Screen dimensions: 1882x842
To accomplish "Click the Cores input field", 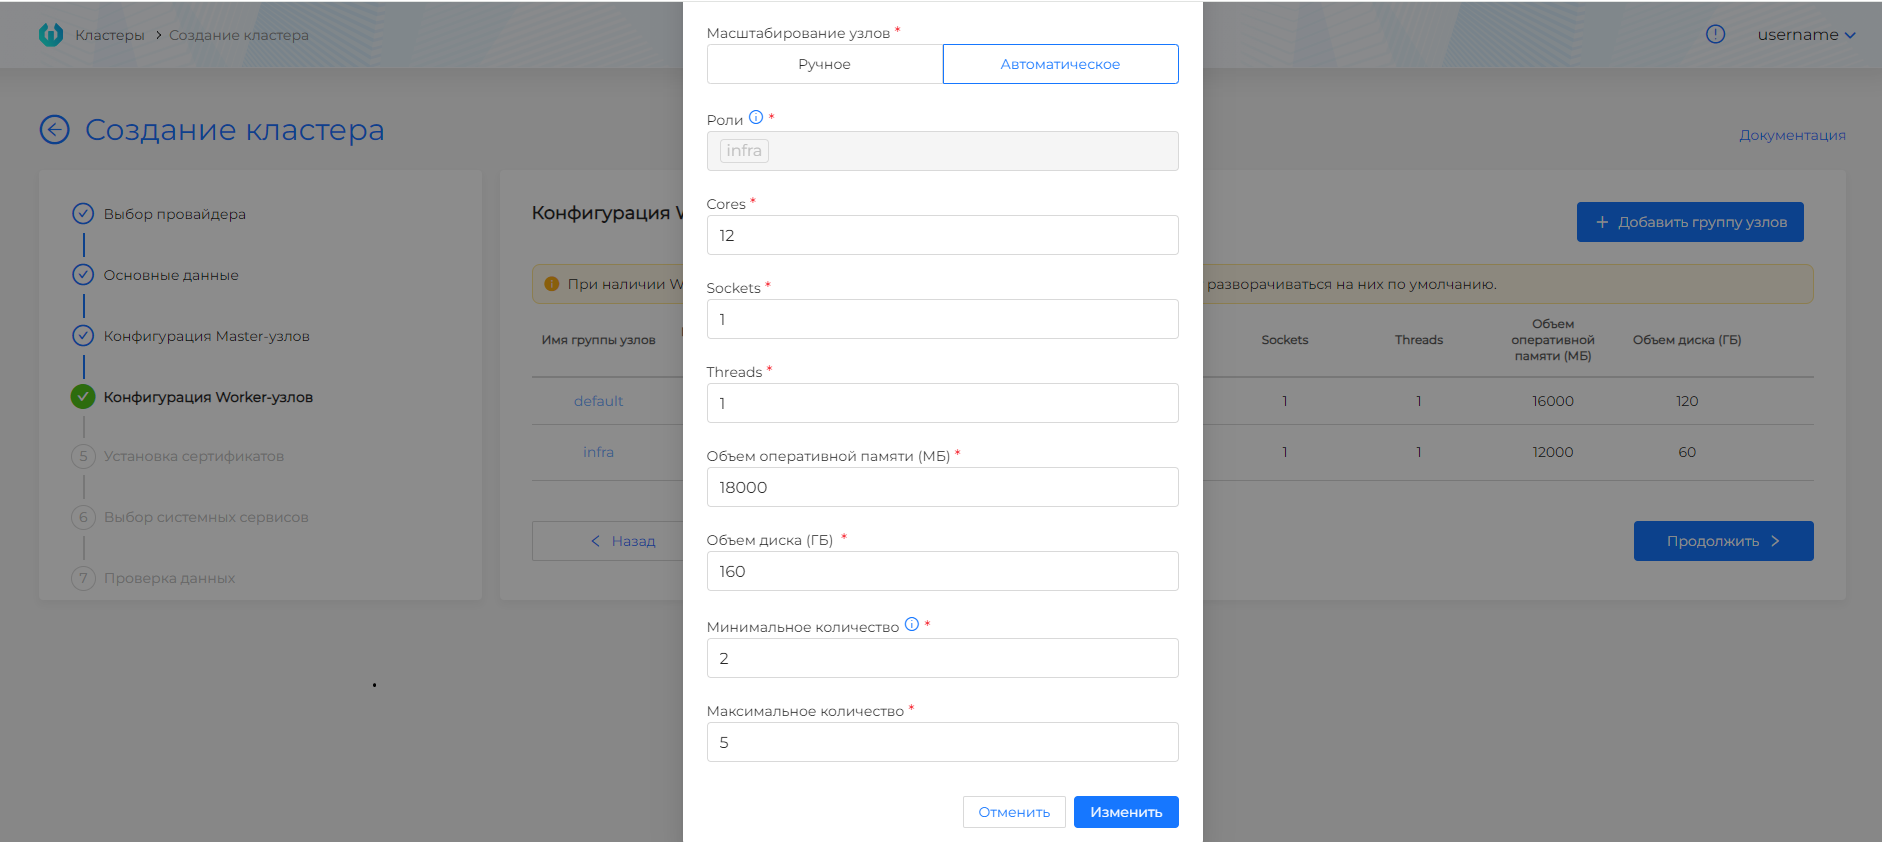I will pos(942,235).
